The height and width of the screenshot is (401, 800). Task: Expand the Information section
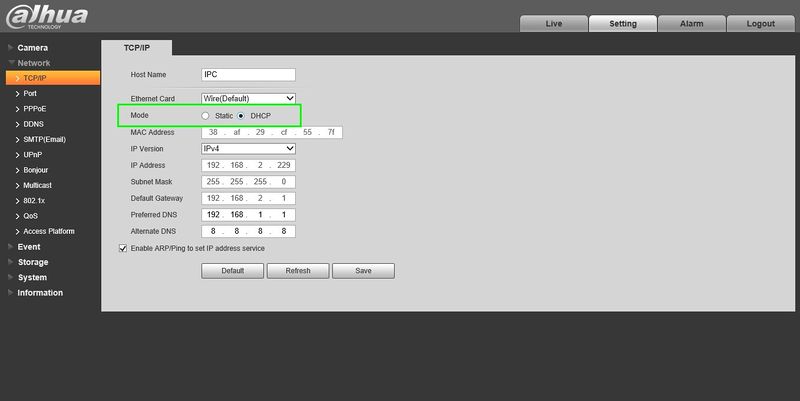[40, 292]
